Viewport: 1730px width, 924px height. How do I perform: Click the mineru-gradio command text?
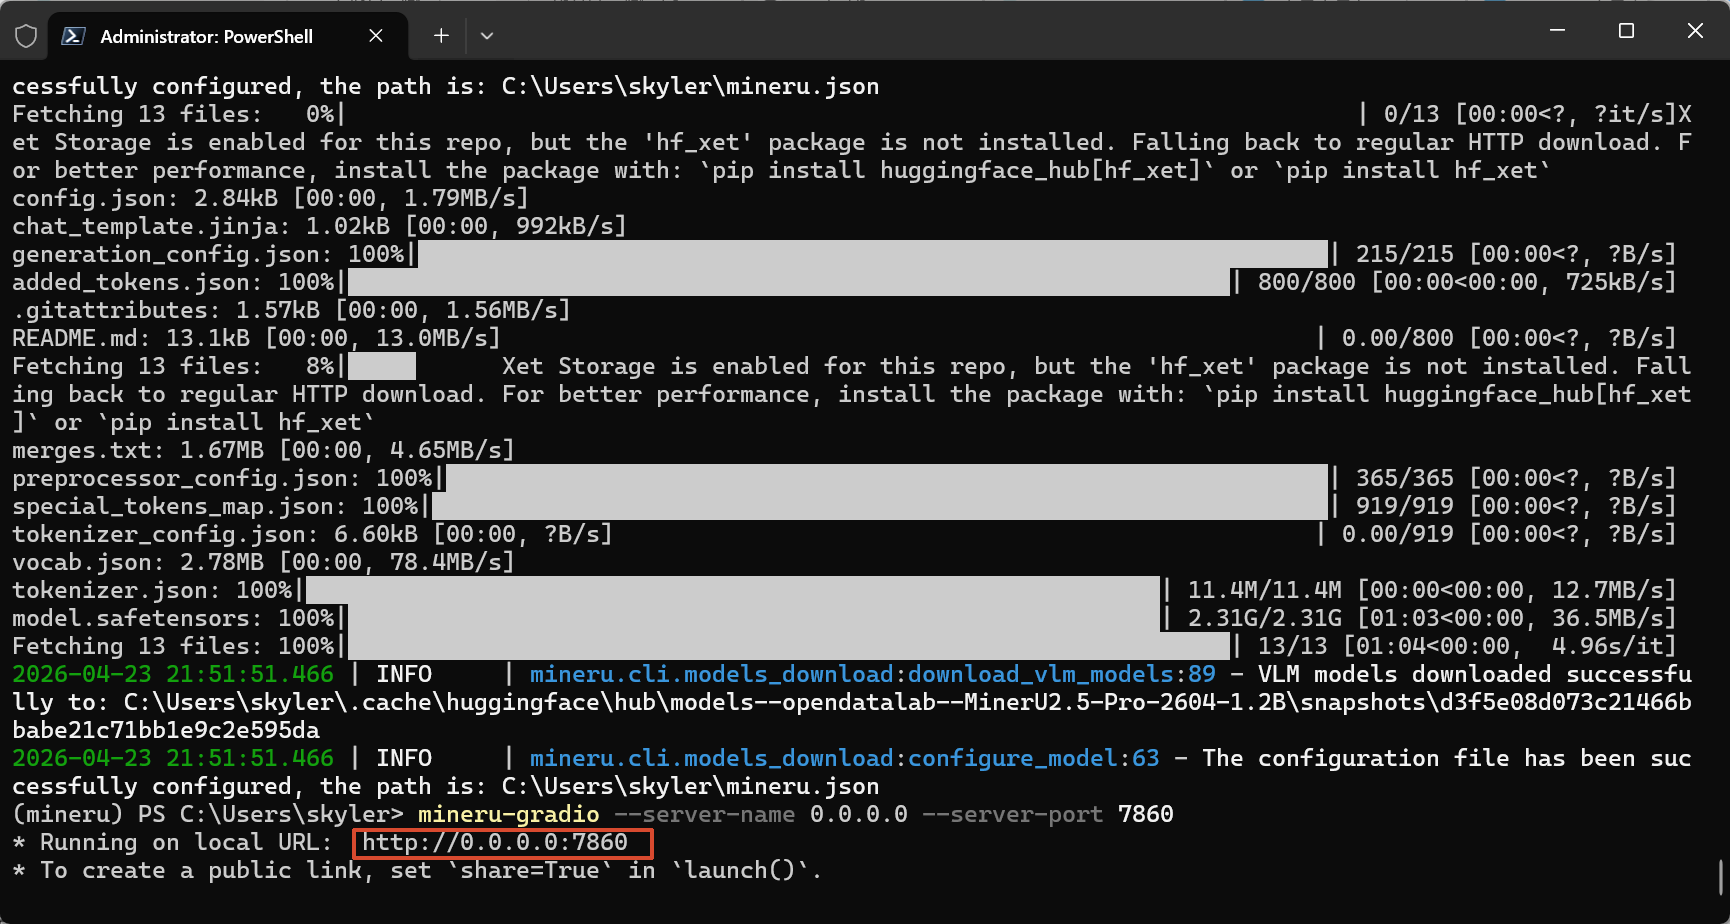click(x=508, y=815)
